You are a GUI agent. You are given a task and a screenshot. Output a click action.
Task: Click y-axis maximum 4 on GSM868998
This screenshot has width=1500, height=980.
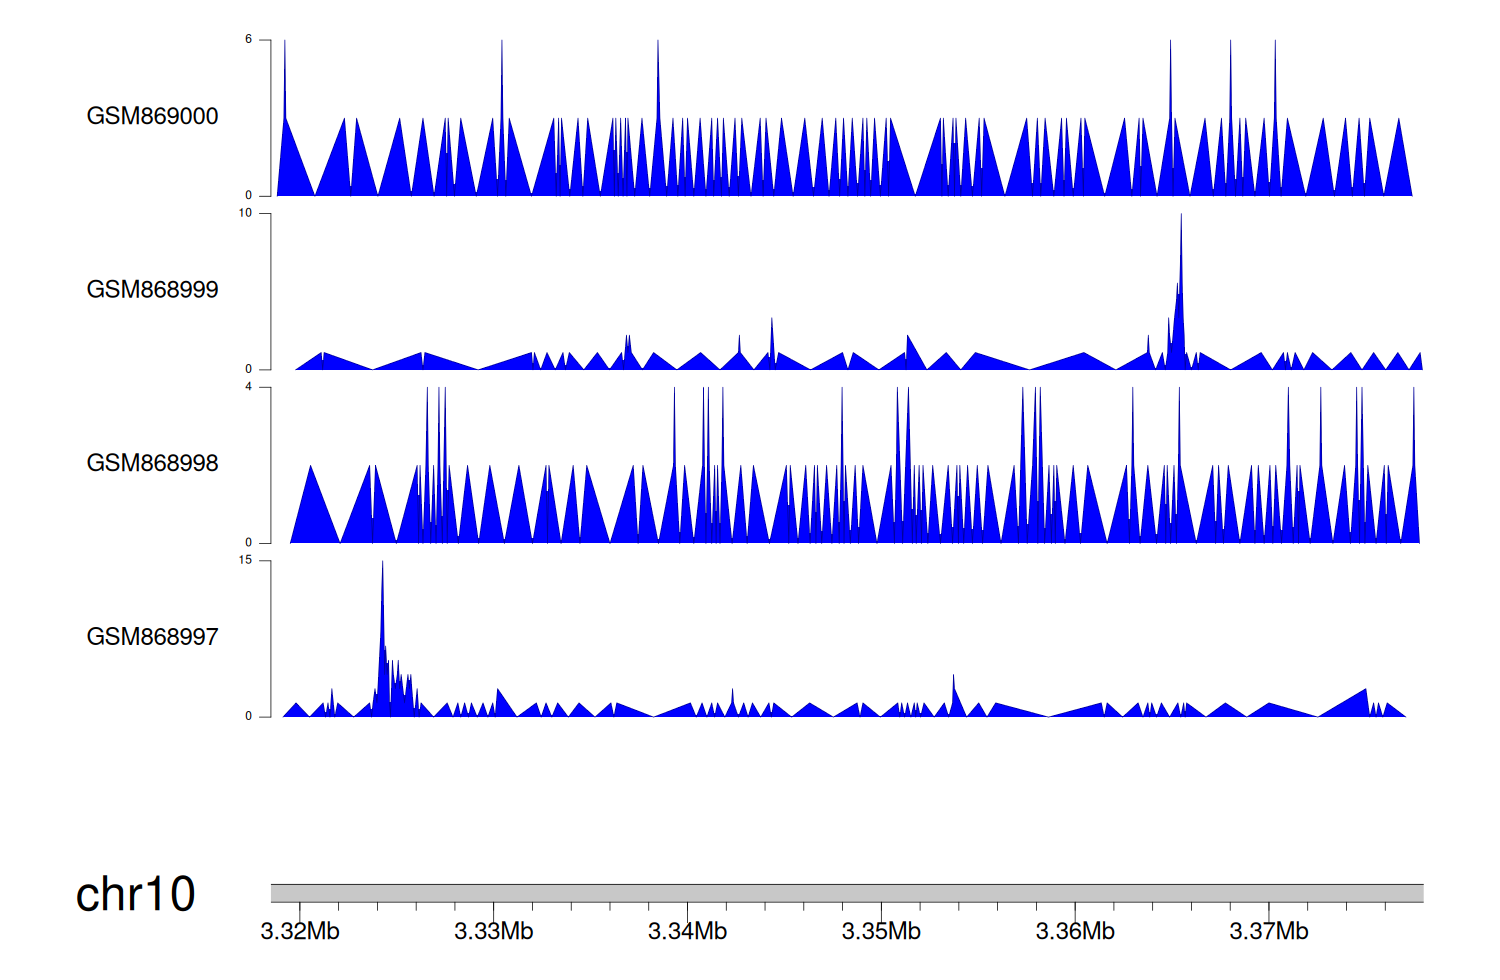click(249, 387)
